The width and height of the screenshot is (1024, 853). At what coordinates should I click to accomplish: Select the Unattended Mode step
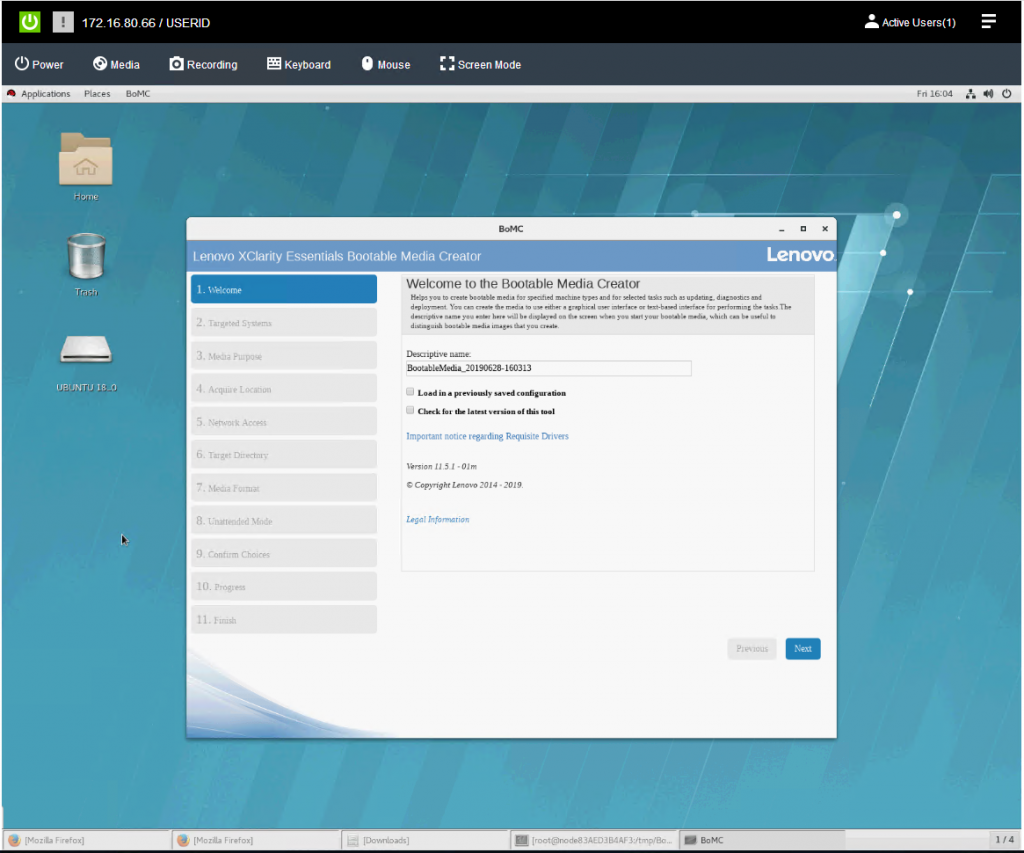tap(283, 520)
